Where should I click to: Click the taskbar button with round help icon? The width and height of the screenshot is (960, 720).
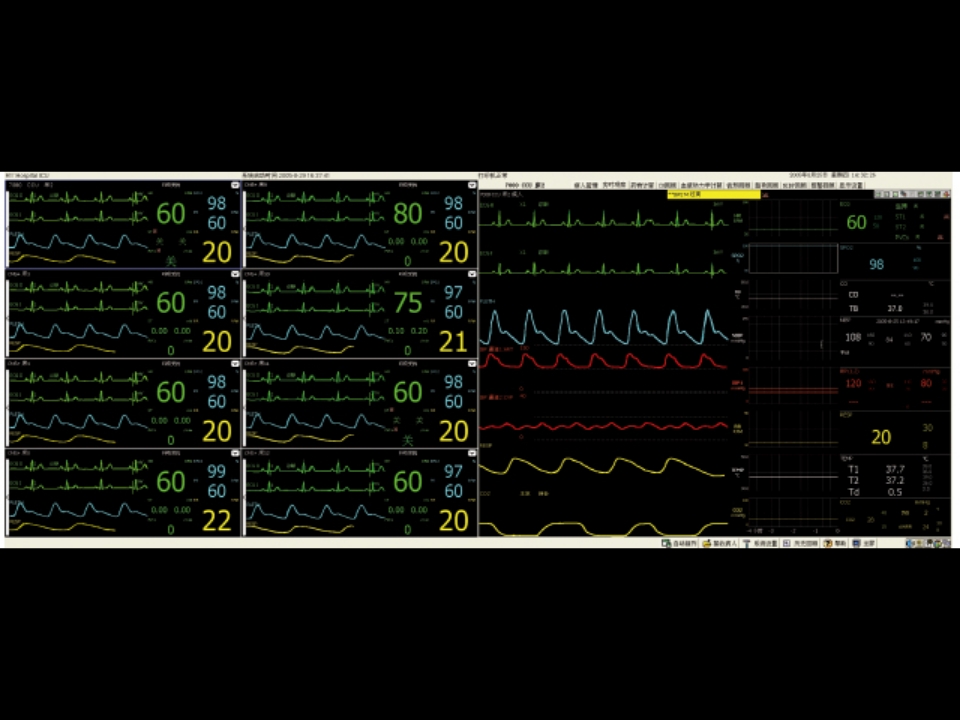[x=834, y=543]
